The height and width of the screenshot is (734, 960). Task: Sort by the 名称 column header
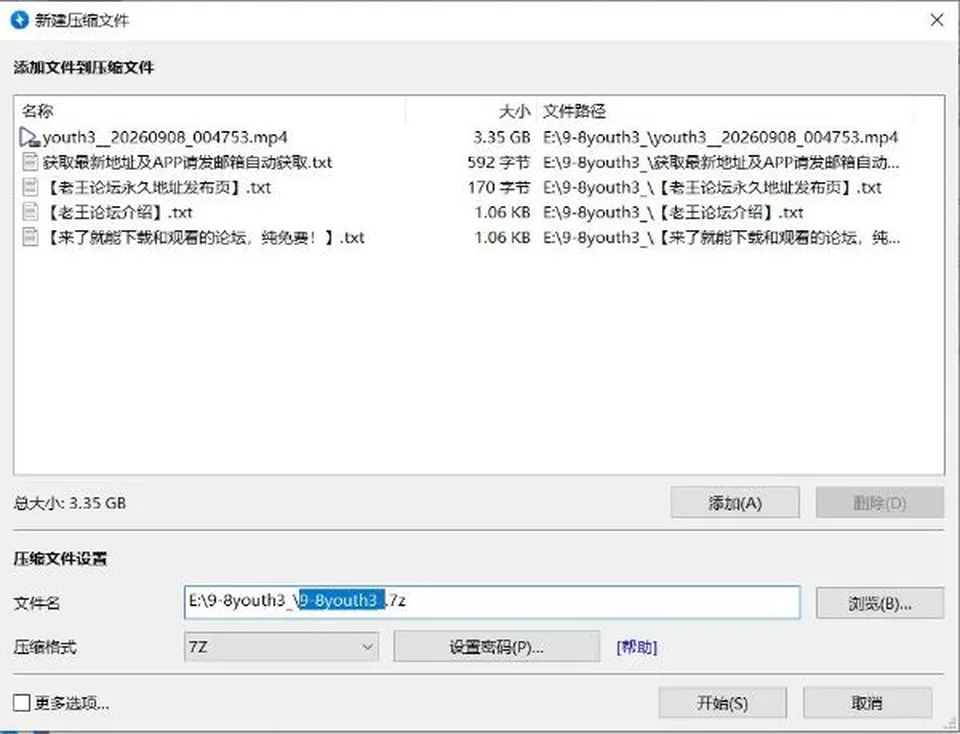point(37,111)
